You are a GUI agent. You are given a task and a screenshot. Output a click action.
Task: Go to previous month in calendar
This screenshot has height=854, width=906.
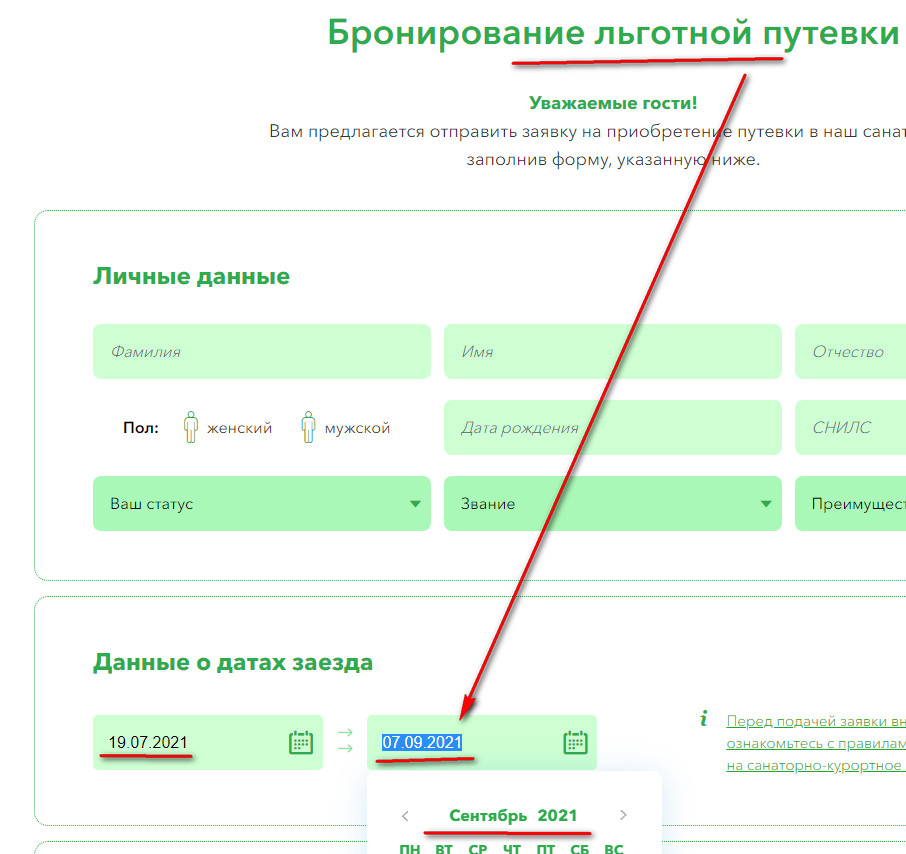[x=405, y=816]
